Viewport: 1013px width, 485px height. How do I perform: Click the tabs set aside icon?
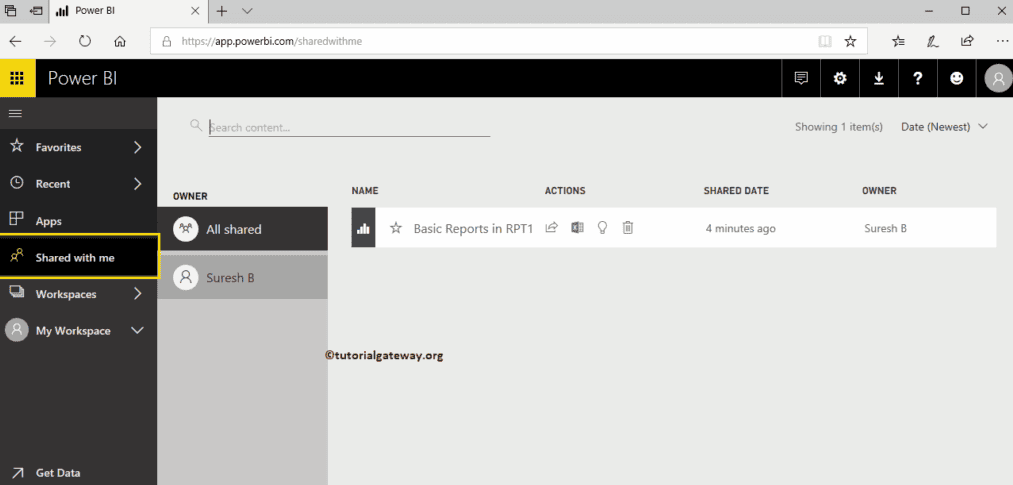[10, 11]
